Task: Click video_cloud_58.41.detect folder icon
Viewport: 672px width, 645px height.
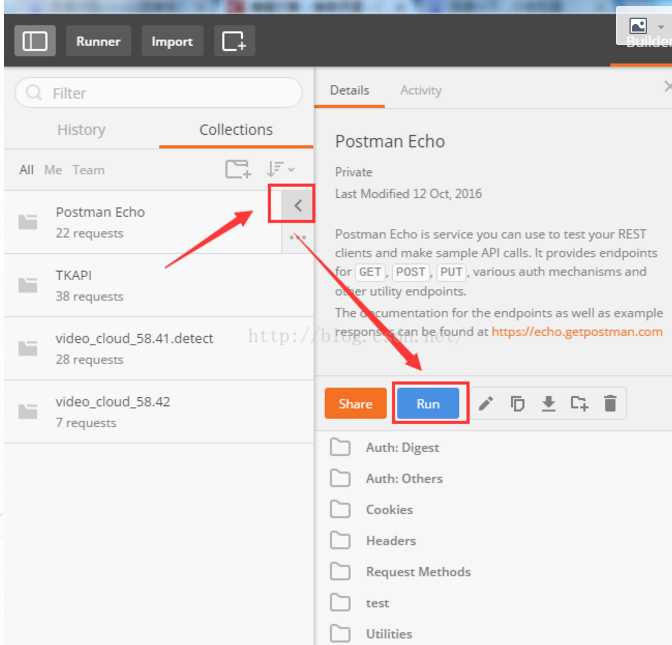Action: [28, 348]
